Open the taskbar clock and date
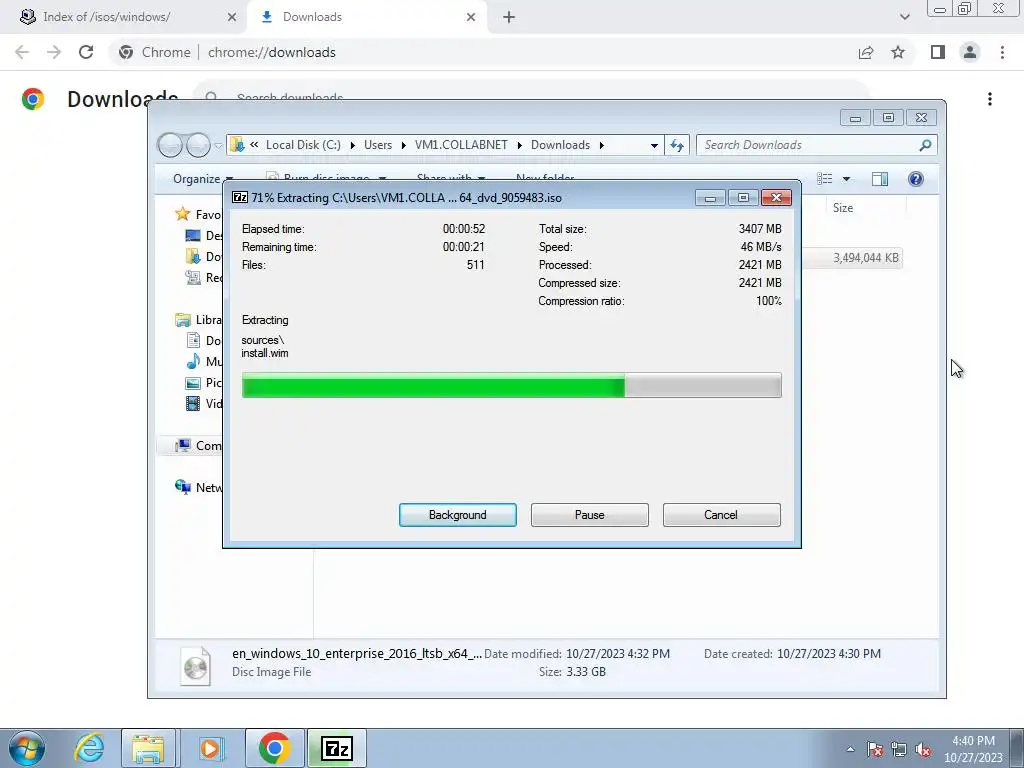The height and width of the screenshot is (768, 1024). 973,749
